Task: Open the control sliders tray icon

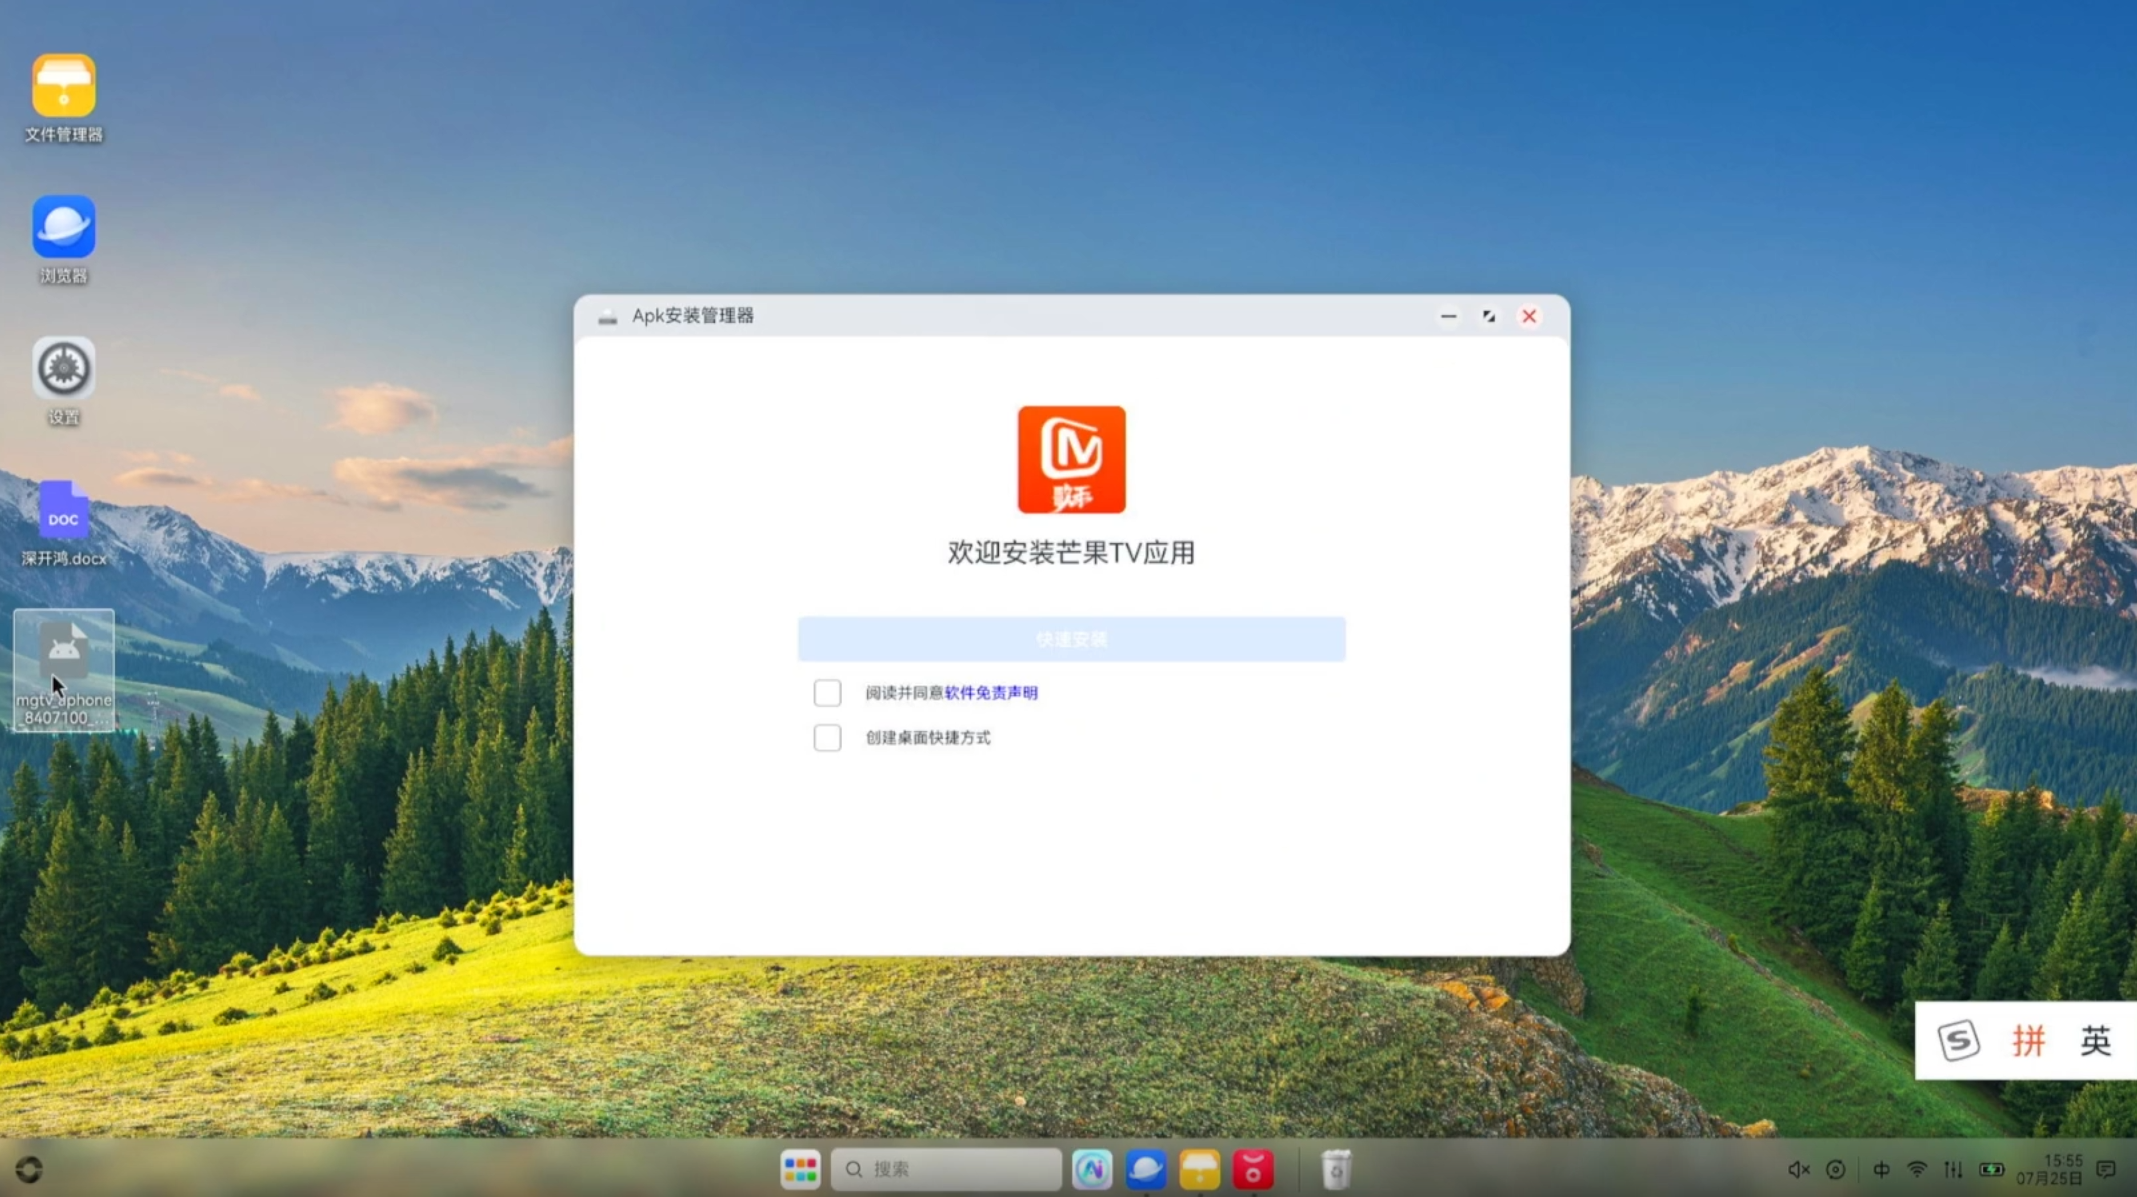Action: coord(1953,1169)
